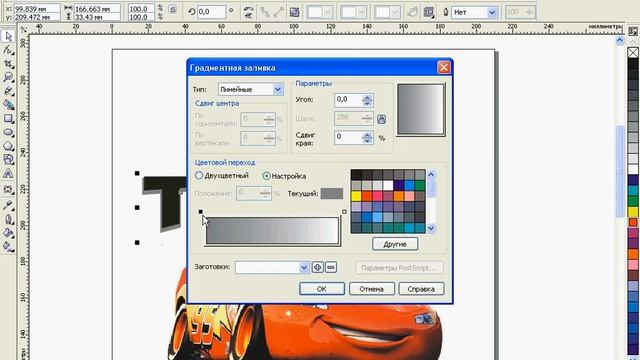Click the Сдвиг края spinner arrows

click(367, 138)
